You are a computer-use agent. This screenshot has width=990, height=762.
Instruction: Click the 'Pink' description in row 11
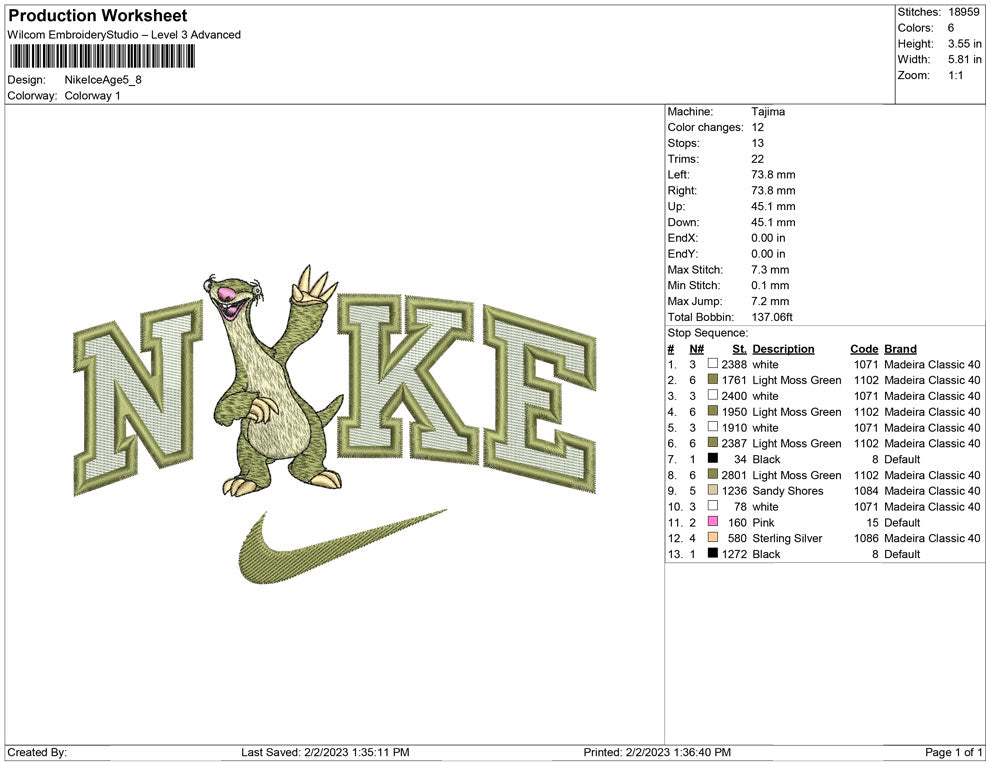(x=763, y=522)
